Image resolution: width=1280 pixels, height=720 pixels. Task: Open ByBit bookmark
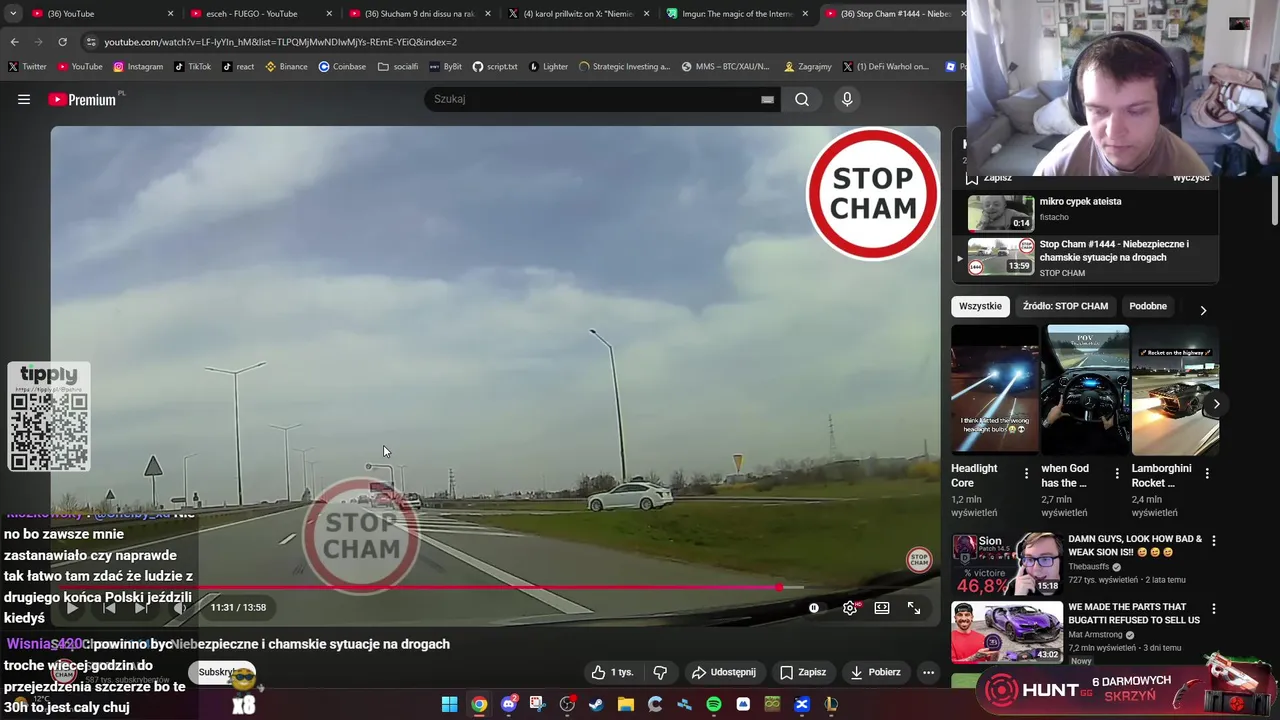445,67
